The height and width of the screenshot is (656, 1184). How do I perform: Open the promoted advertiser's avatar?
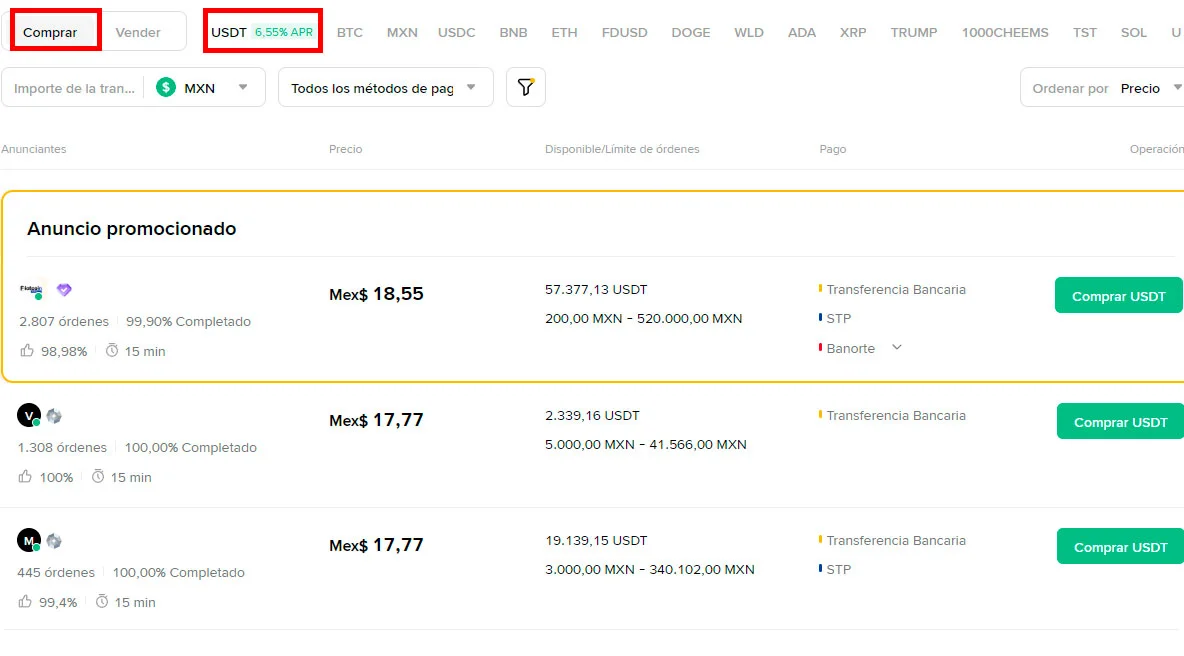pyautogui.click(x=31, y=290)
